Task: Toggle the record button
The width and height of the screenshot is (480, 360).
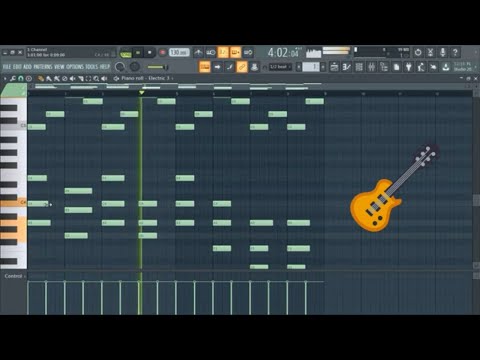Action: (162, 53)
